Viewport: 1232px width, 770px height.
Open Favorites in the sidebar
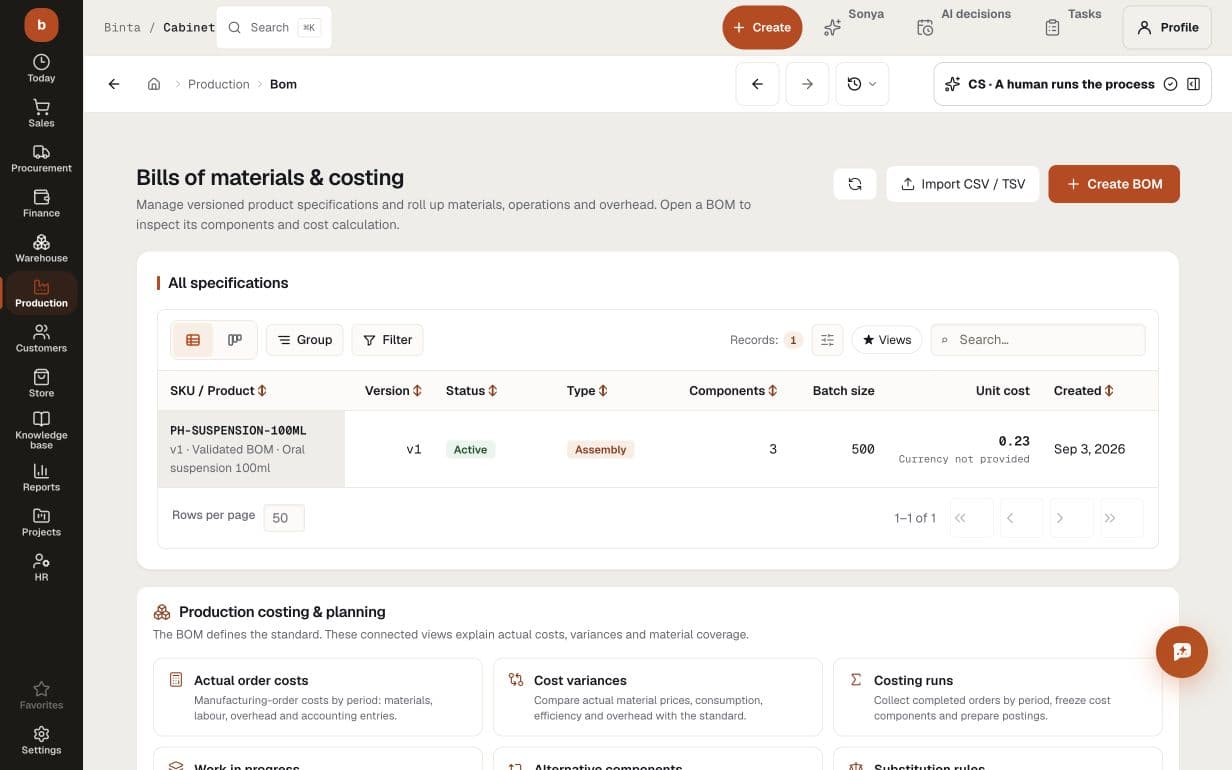[x=41, y=695]
